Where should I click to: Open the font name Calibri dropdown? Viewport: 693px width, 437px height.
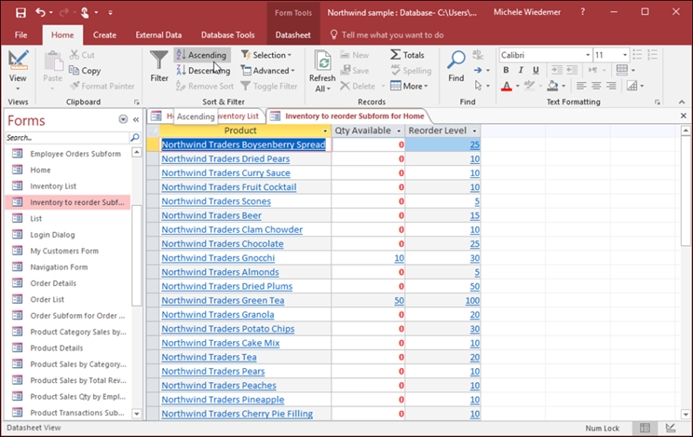[588, 55]
